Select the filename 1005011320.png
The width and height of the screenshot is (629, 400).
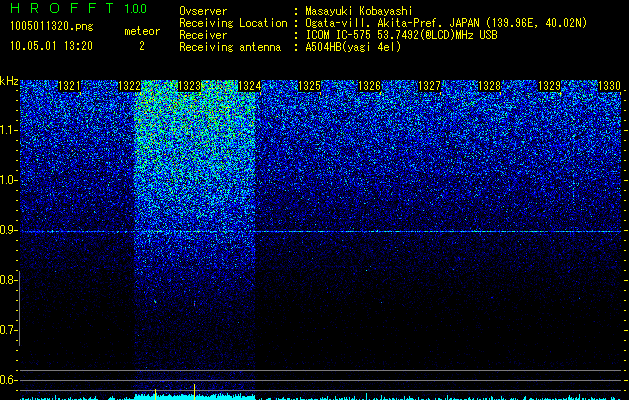point(52,26)
